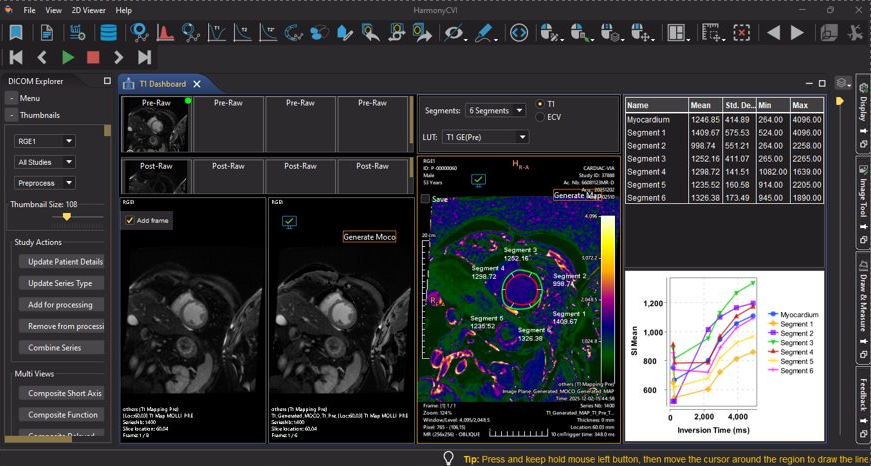Image resolution: width=871 pixels, height=466 pixels.
Task: Expand the LUT T1 GE(Pre) dropdown
Action: pyautogui.click(x=486, y=137)
